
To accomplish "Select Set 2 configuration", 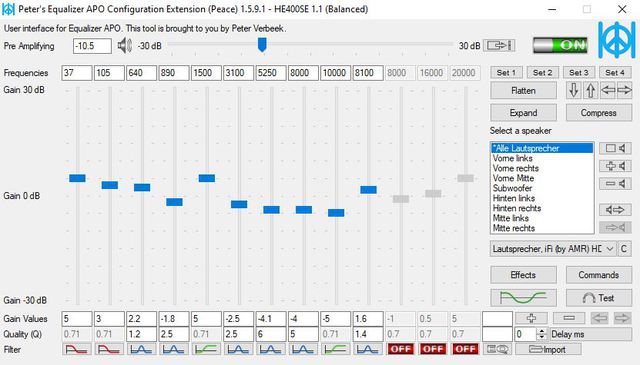I will click(542, 72).
